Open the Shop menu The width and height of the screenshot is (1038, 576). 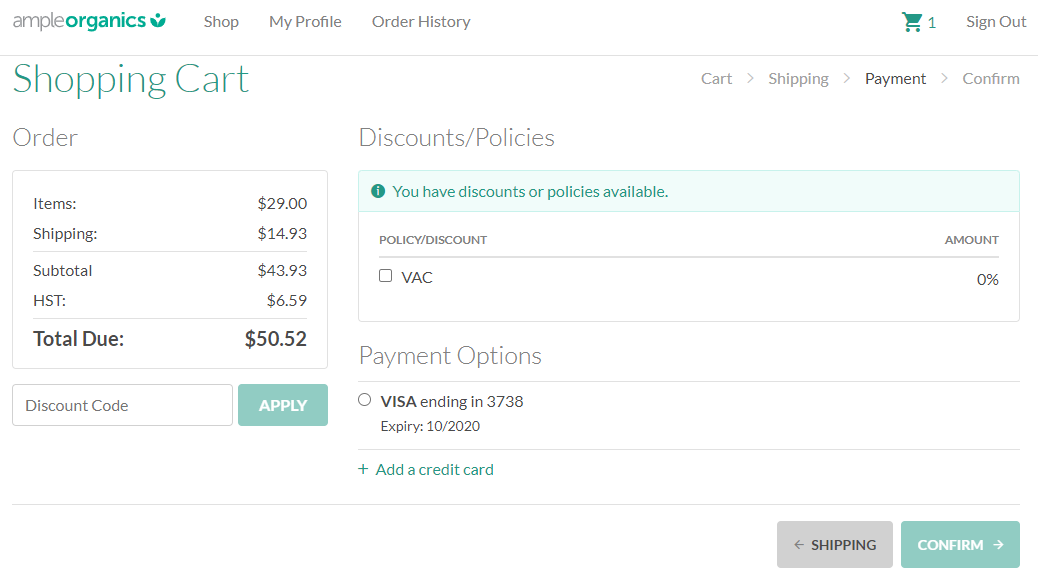[221, 22]
